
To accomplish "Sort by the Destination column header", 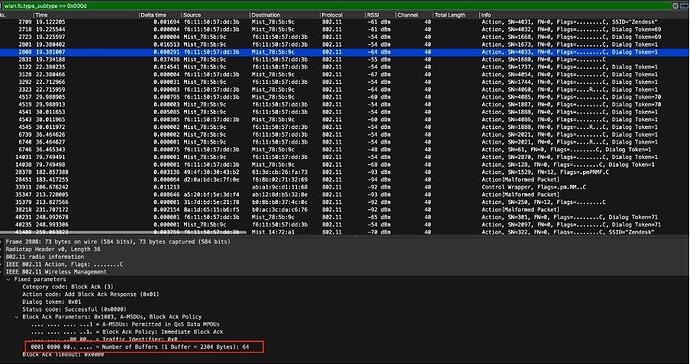I will point(266,15).
